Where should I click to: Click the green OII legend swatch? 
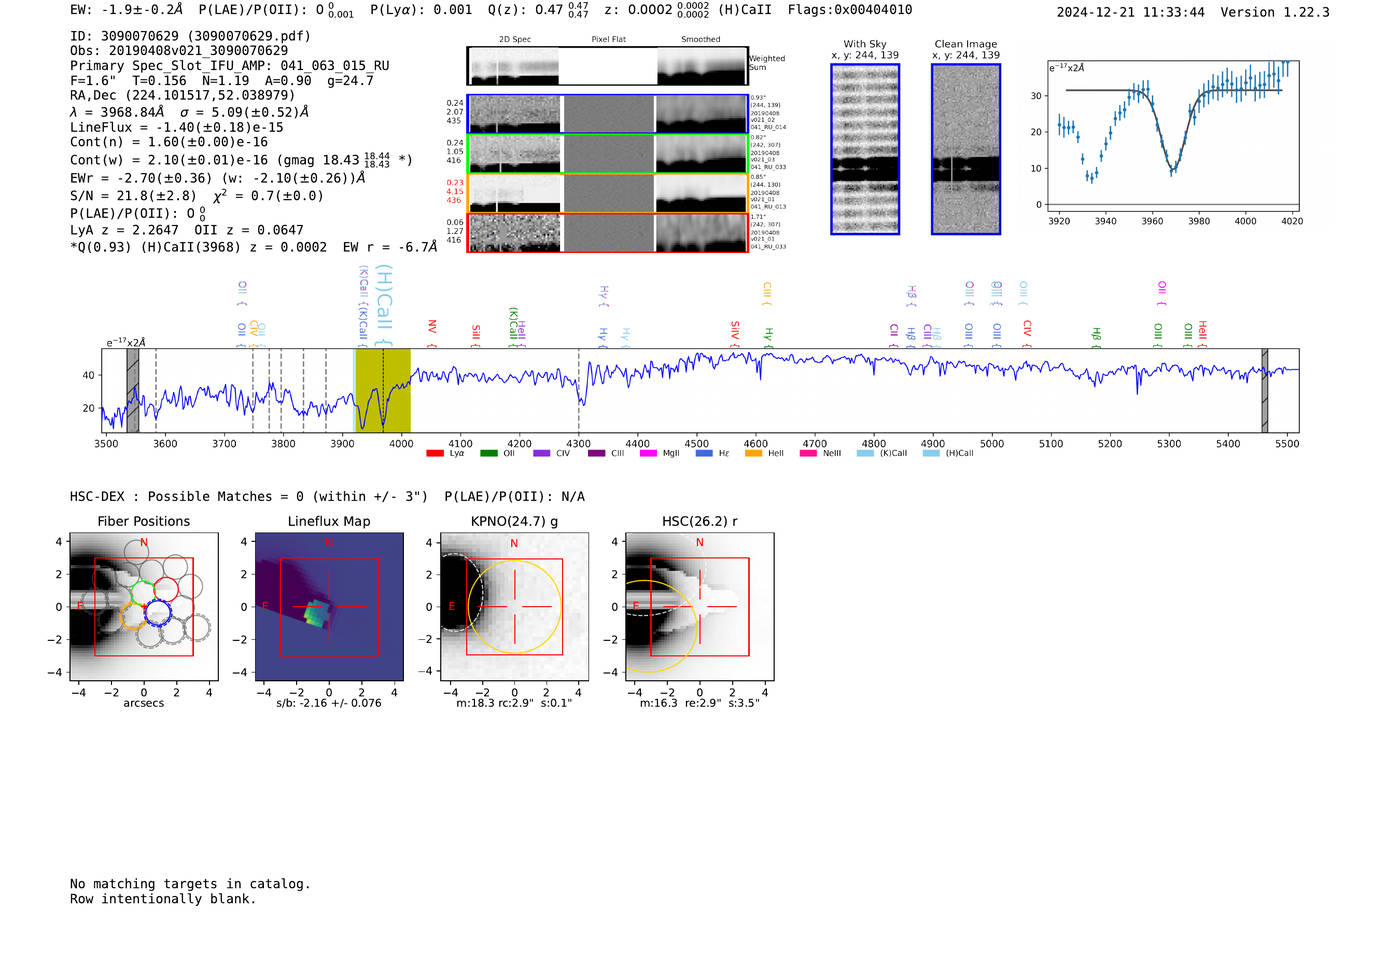pos(489,454)
